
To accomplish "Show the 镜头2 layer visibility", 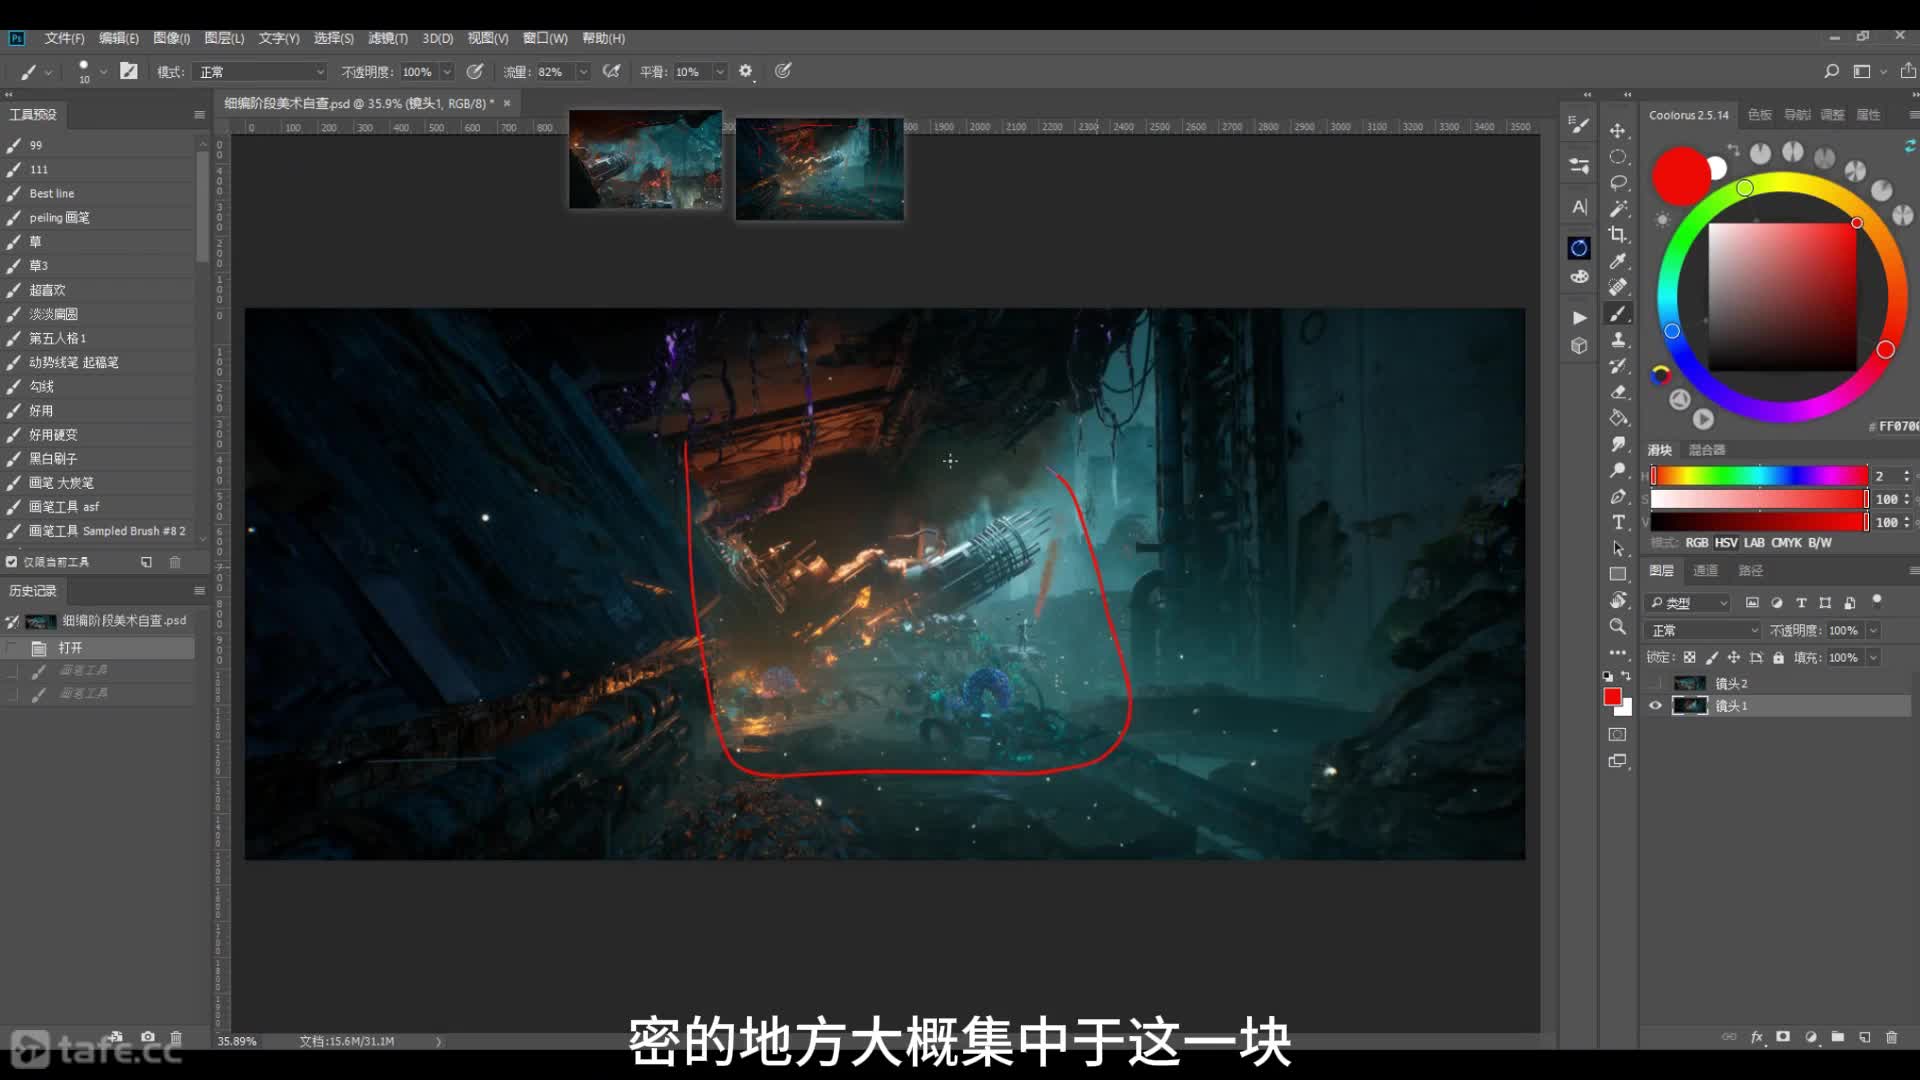I will click(x=1655, y=683).
